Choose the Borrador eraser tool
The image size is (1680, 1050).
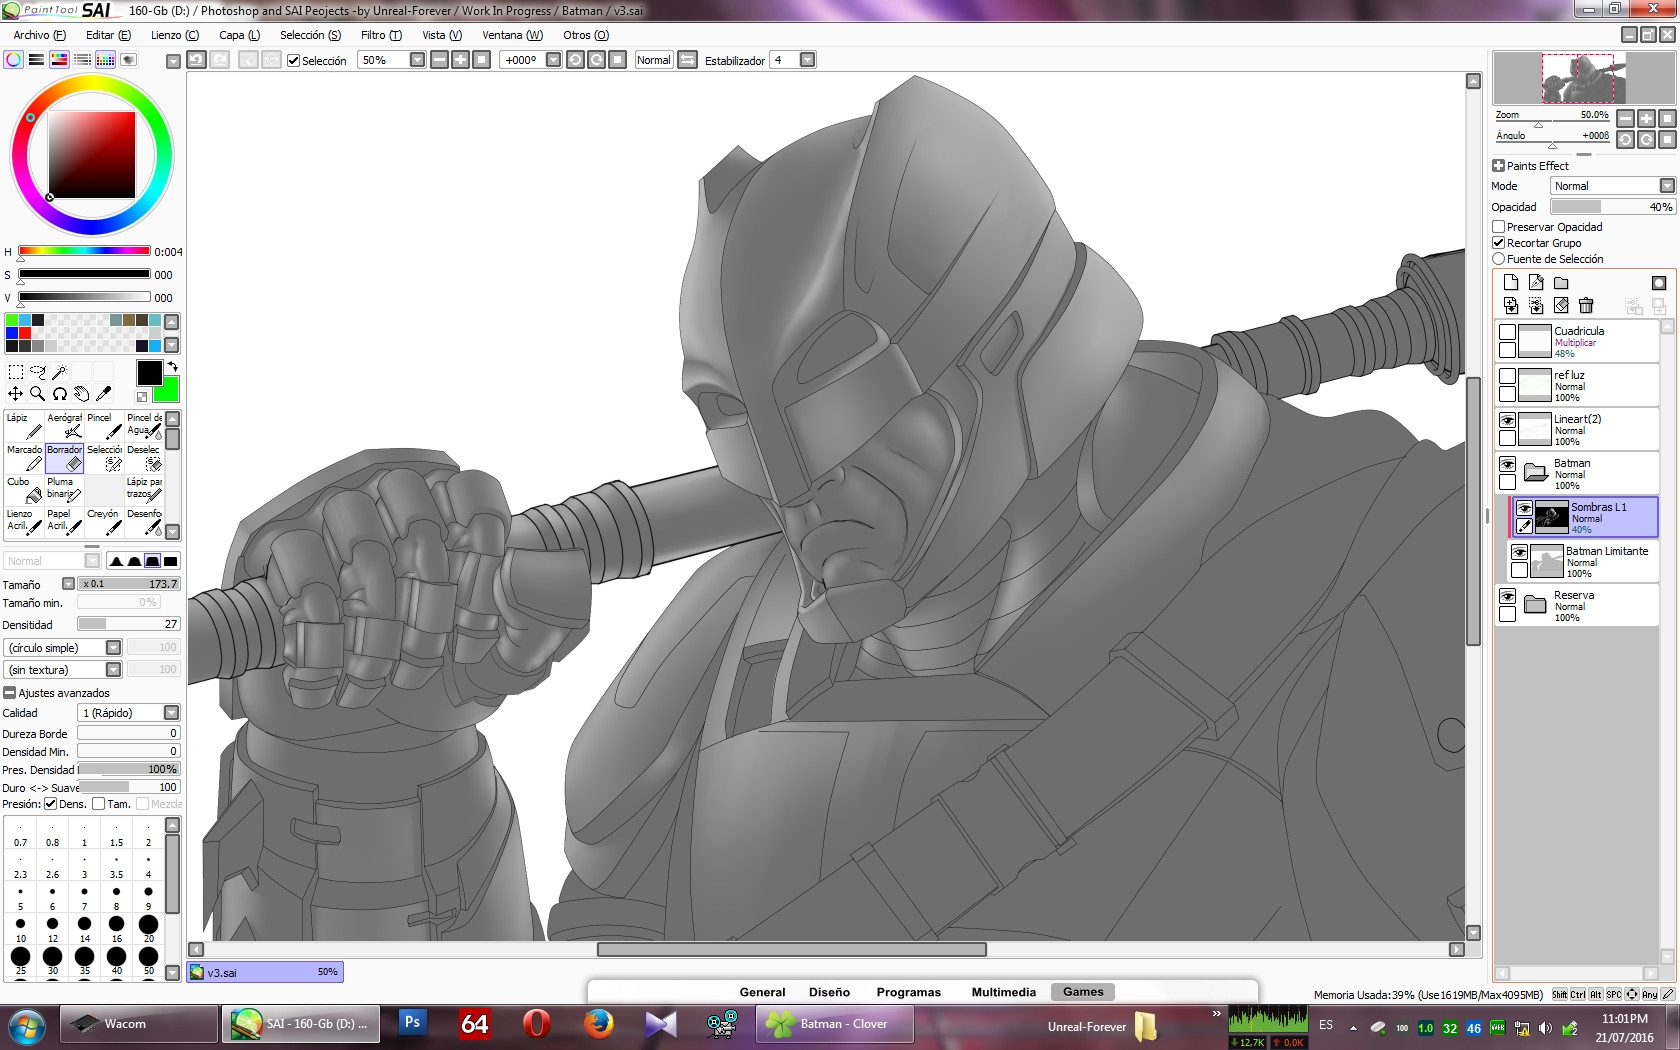pyautogui.click(x=64, y=458)
